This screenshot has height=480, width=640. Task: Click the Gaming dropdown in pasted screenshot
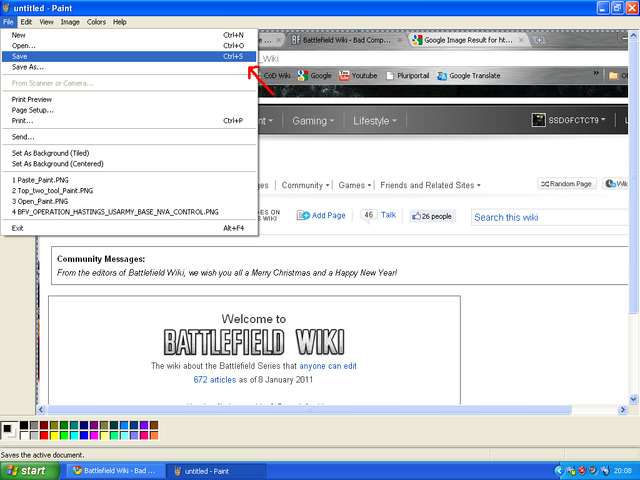pos(313,121)
